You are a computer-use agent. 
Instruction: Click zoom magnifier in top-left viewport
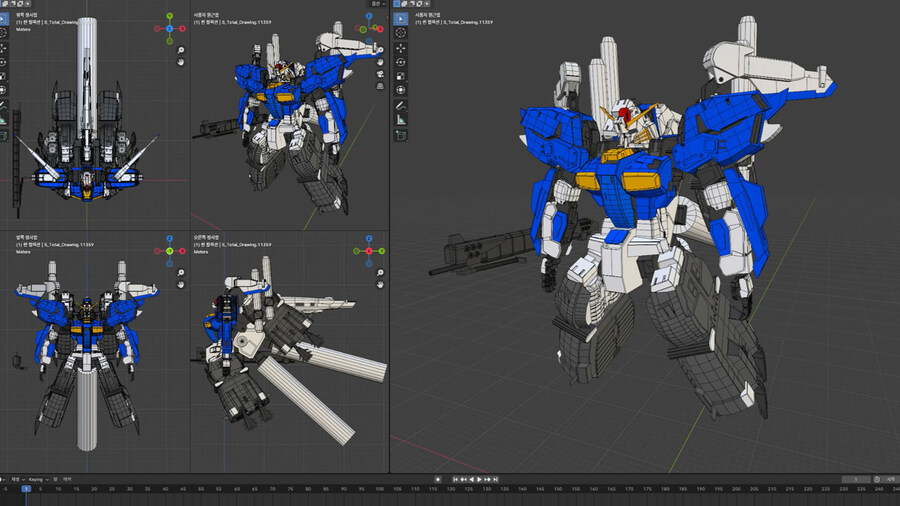coord(181,50)
